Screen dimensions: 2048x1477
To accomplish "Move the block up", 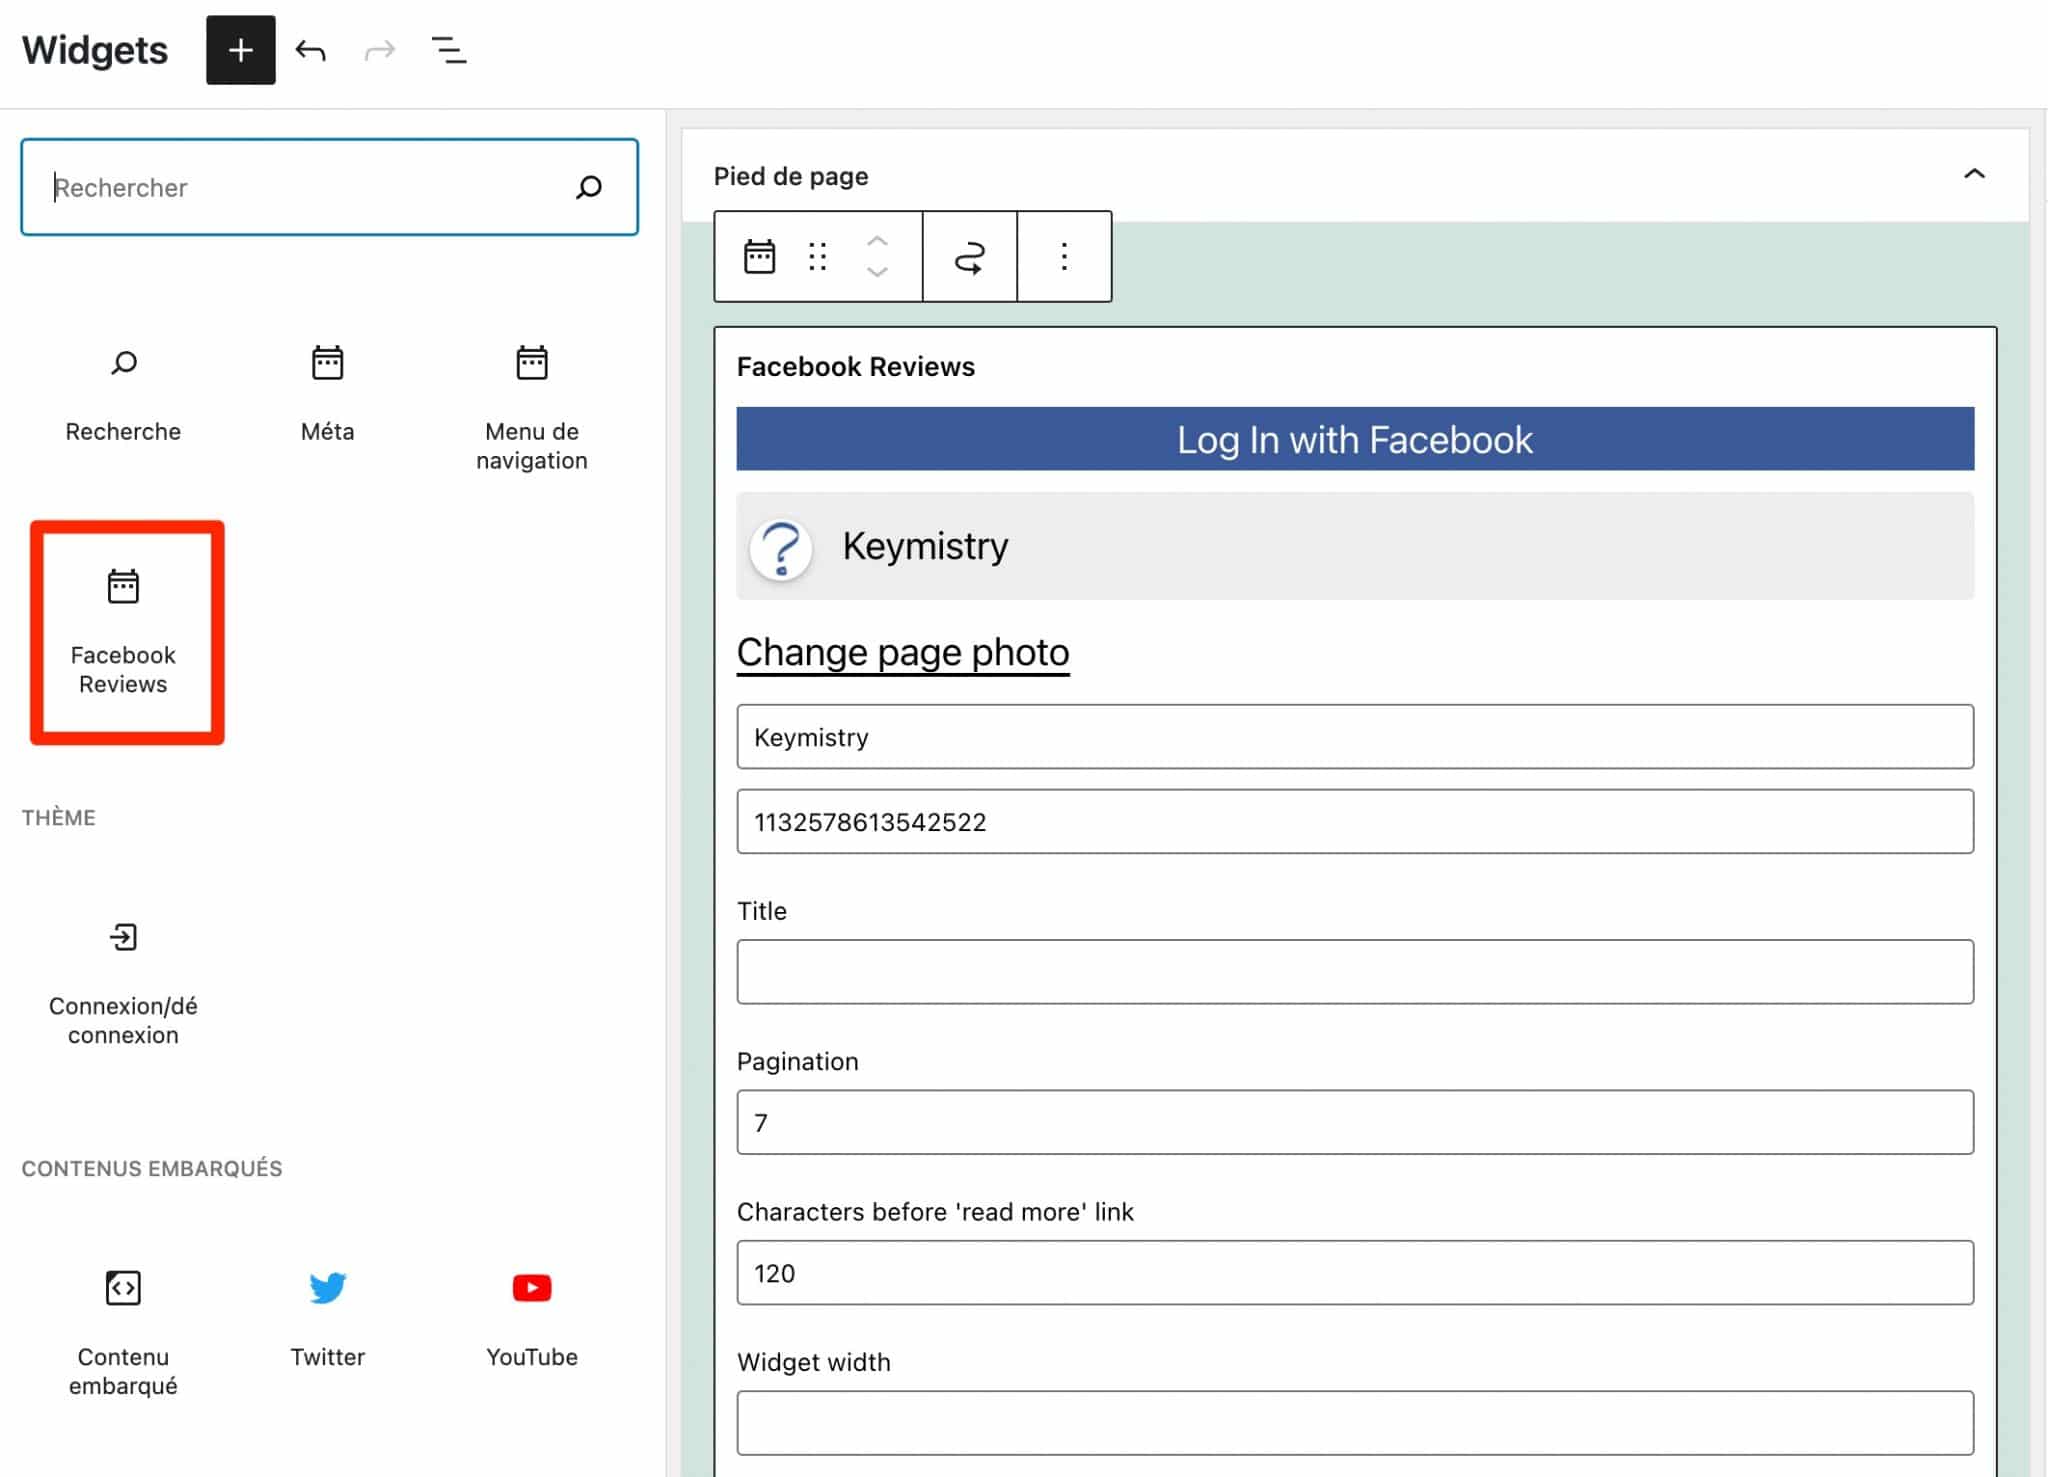I will click(877, 242).
